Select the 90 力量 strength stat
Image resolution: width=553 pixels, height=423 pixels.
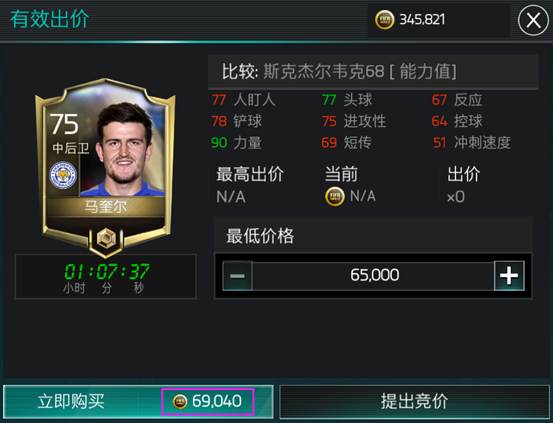[x=236, y=143]
